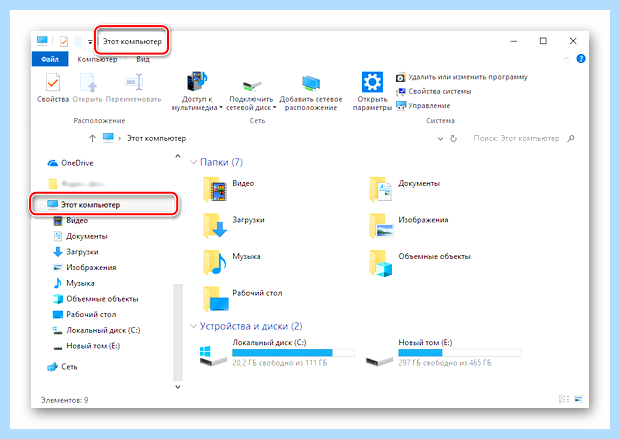Collapse the Папки (7) group
Viewport: 620px width, 439px height.
193,162
